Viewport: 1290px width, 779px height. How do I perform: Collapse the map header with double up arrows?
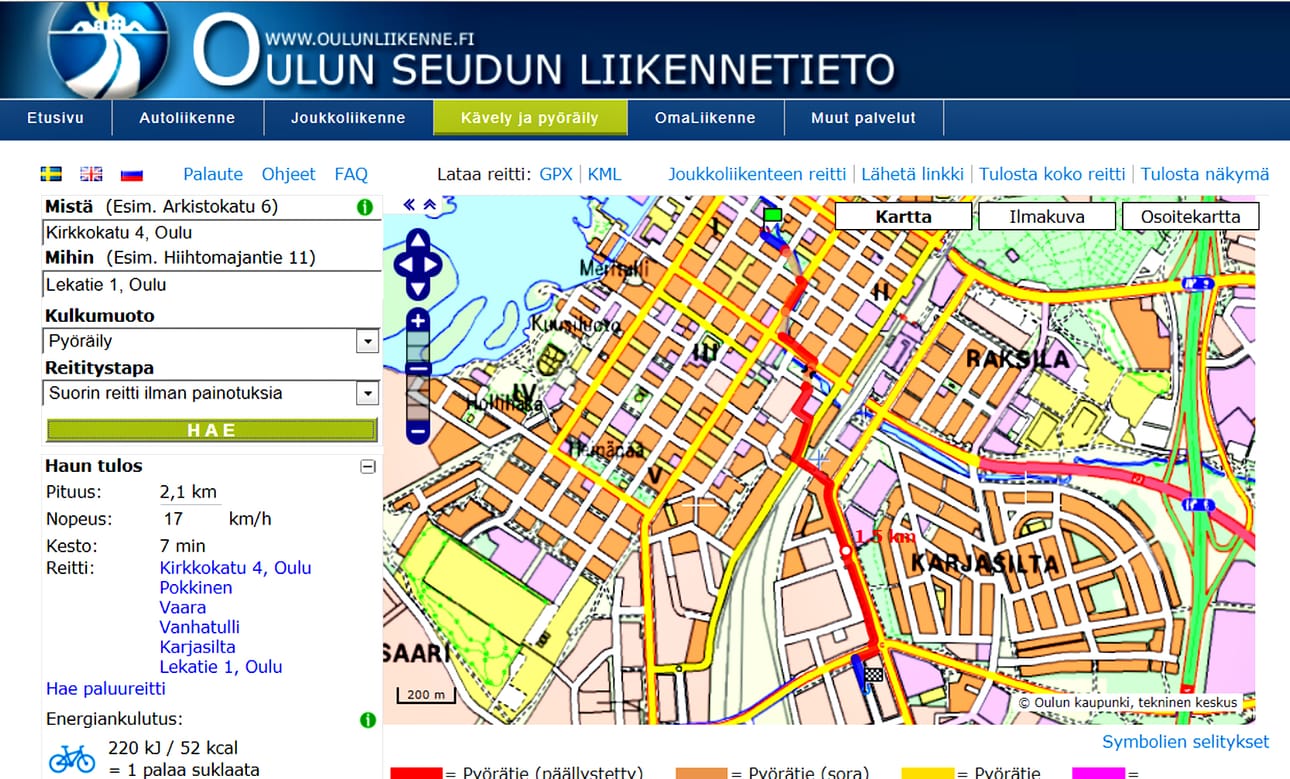429,205
